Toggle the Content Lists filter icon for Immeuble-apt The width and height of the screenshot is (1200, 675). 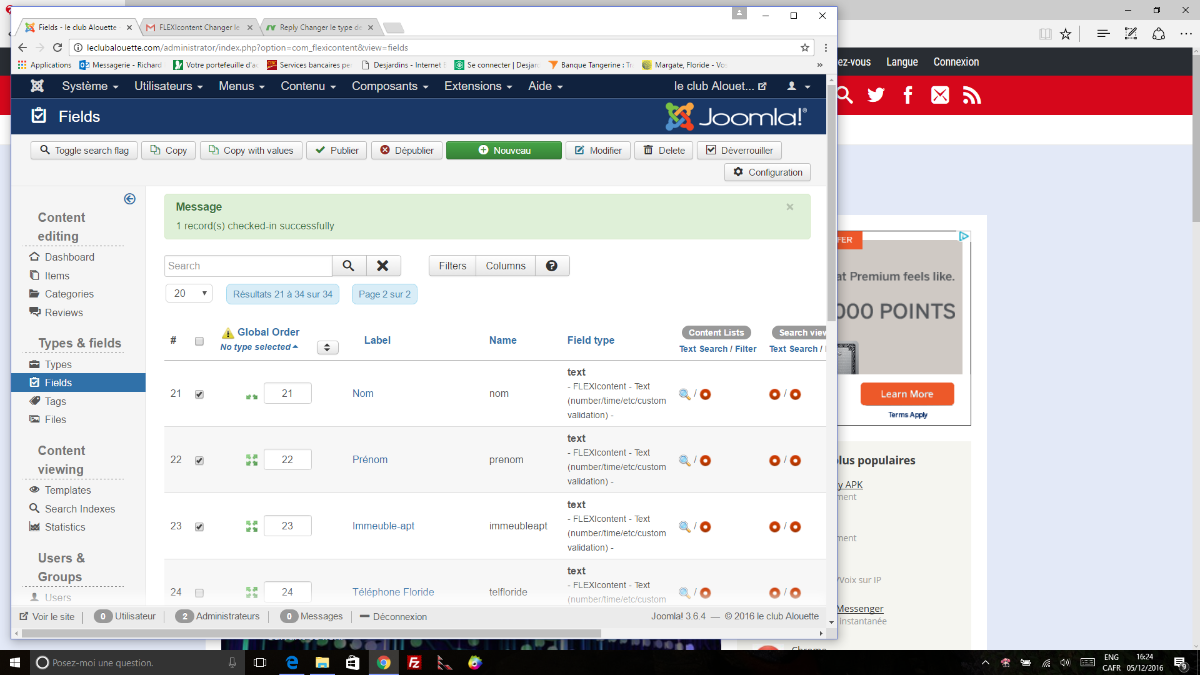tap(705, 527)
